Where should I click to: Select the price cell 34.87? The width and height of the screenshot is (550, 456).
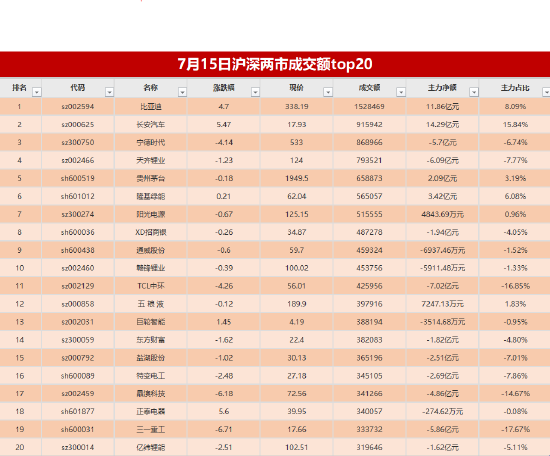click(297, 232)
